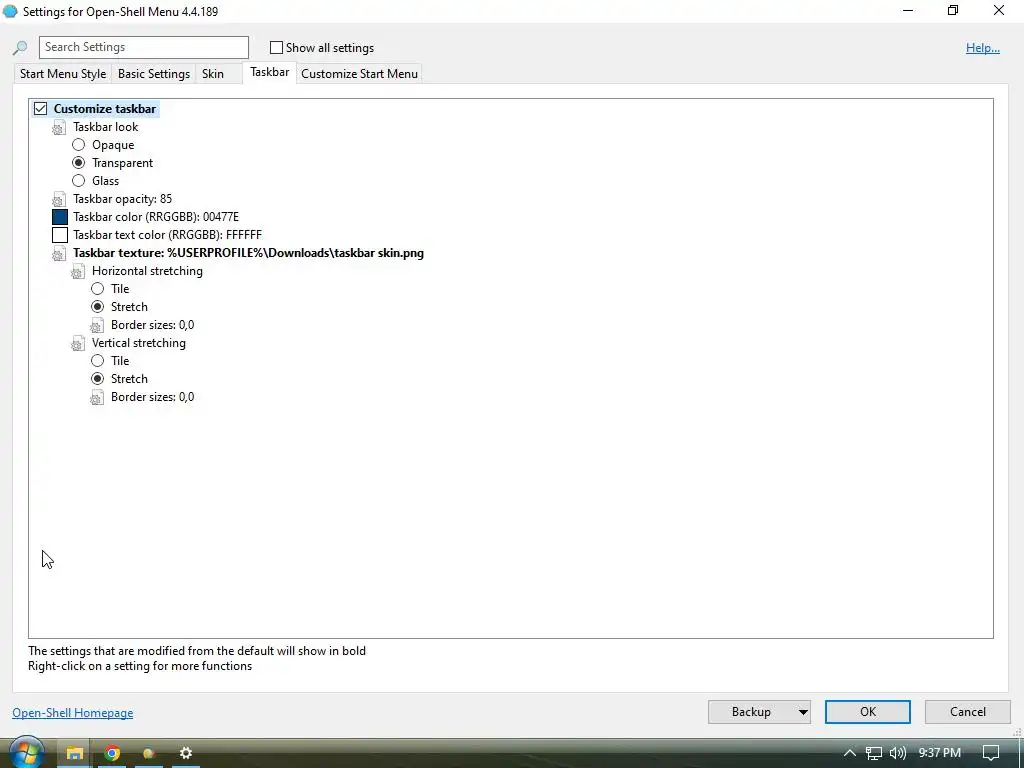Click the blue Taskbar color swatch
Image resolution: width=1024 pixels, height=768 pixels.
[59, 217]
